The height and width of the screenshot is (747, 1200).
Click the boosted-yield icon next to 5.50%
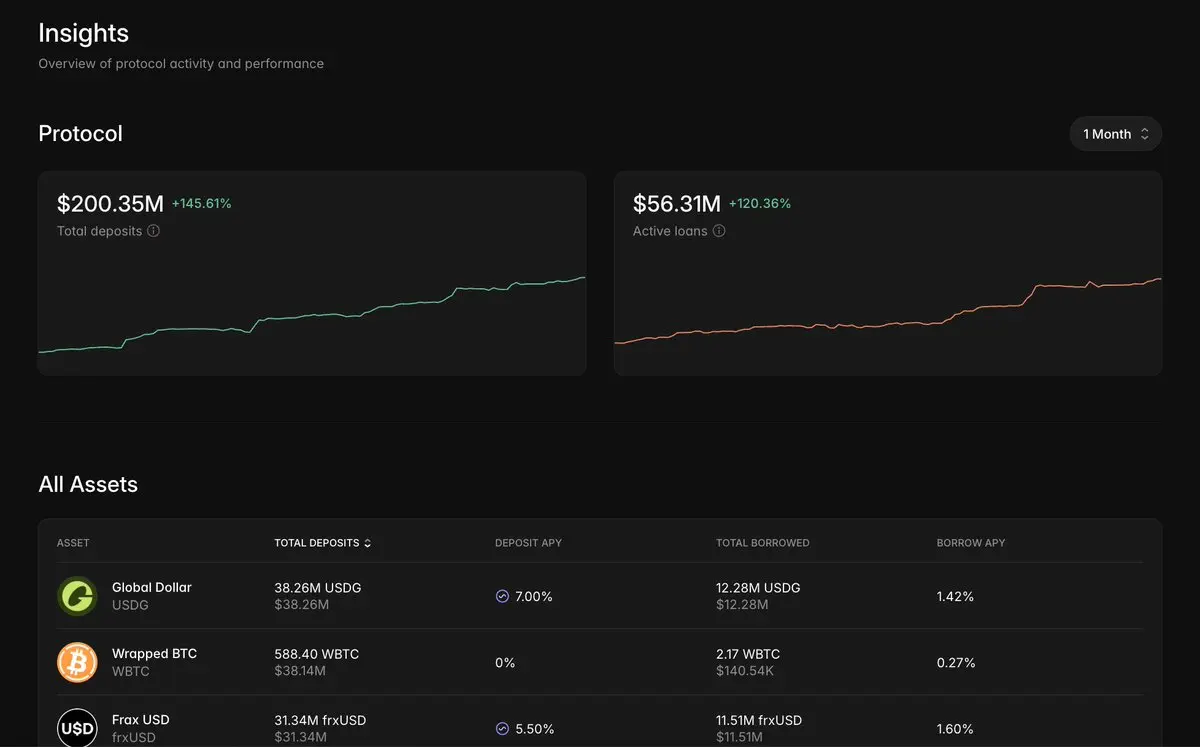pyautogui.click(x=502, y=729)
